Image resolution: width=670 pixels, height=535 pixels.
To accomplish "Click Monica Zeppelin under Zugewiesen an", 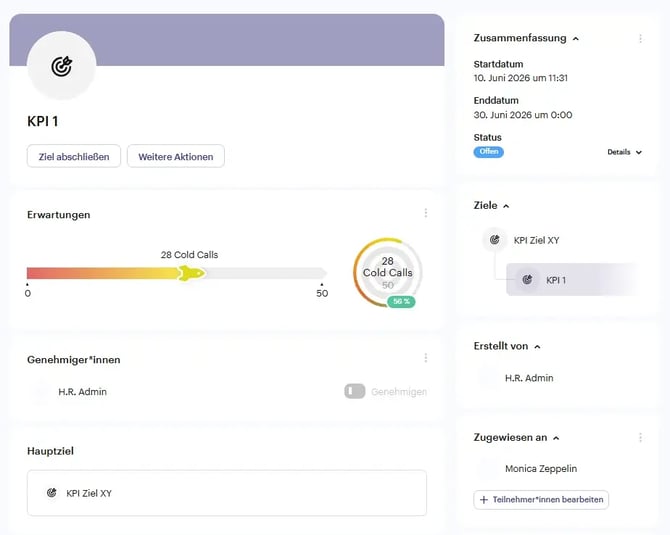I will [x=541, y=468].
